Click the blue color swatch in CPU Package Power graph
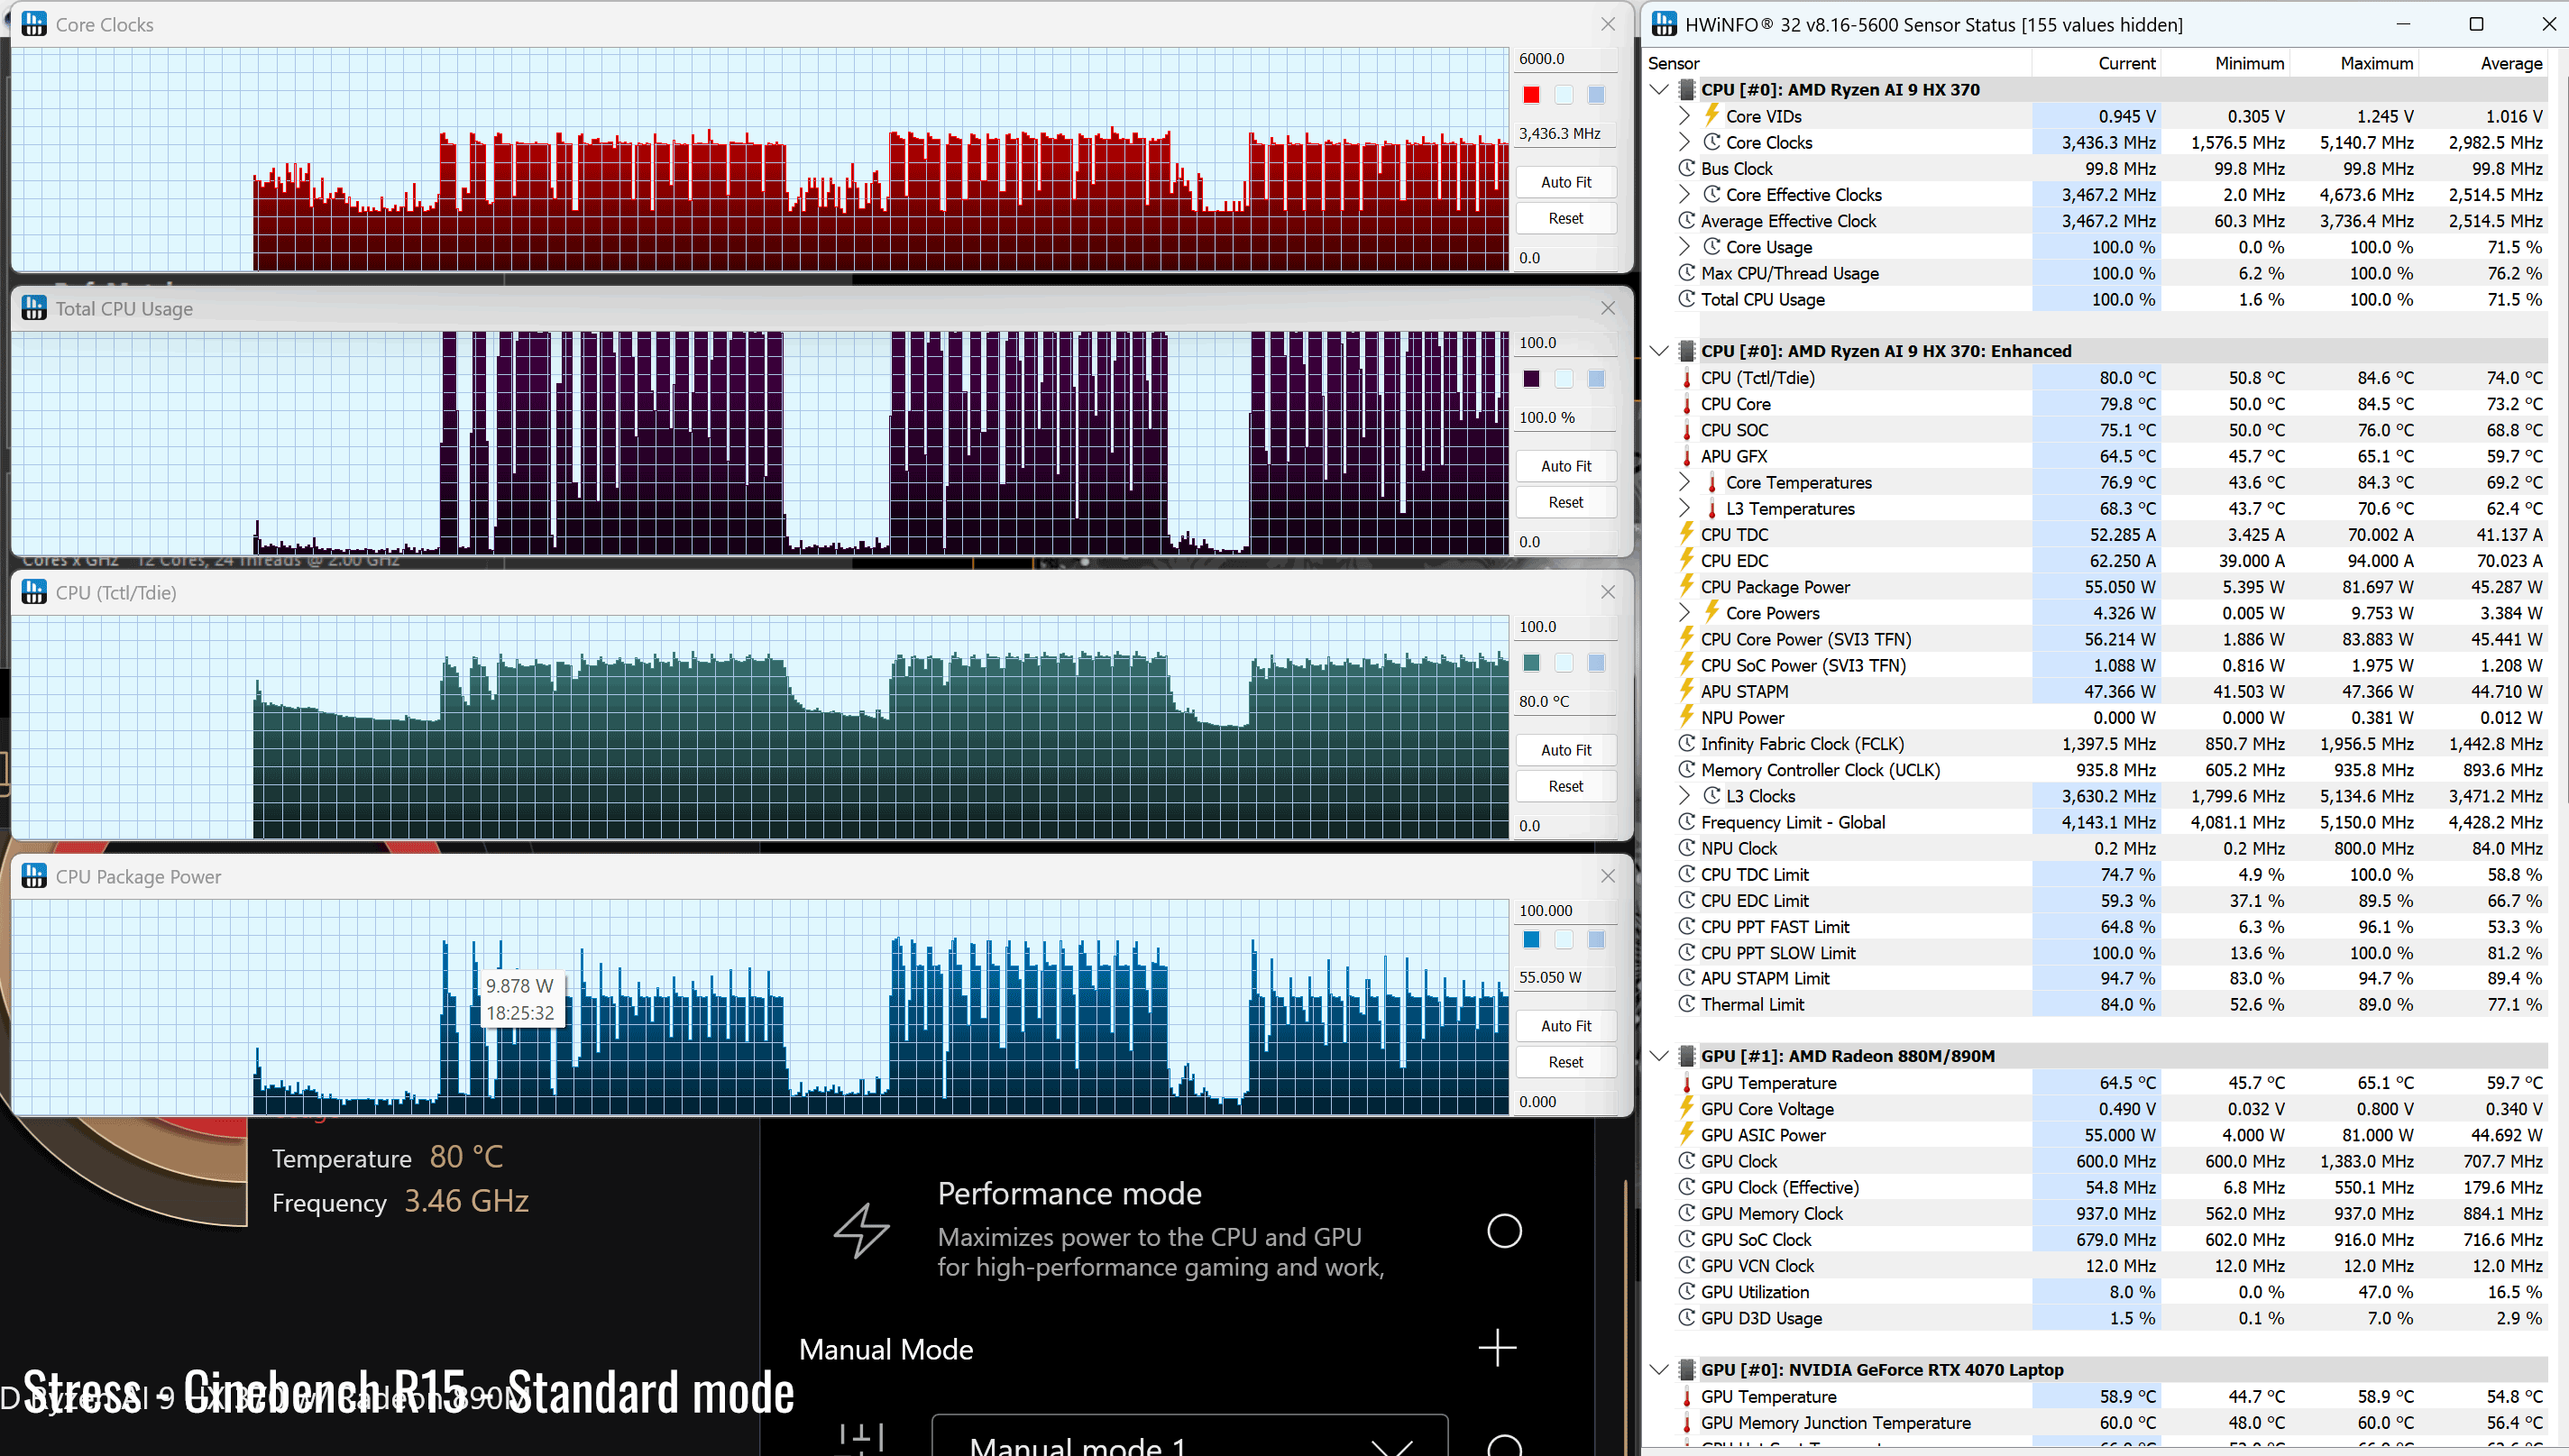Image resolution: width=2569 pixels, height=1456 pixels. (1531, 939)
